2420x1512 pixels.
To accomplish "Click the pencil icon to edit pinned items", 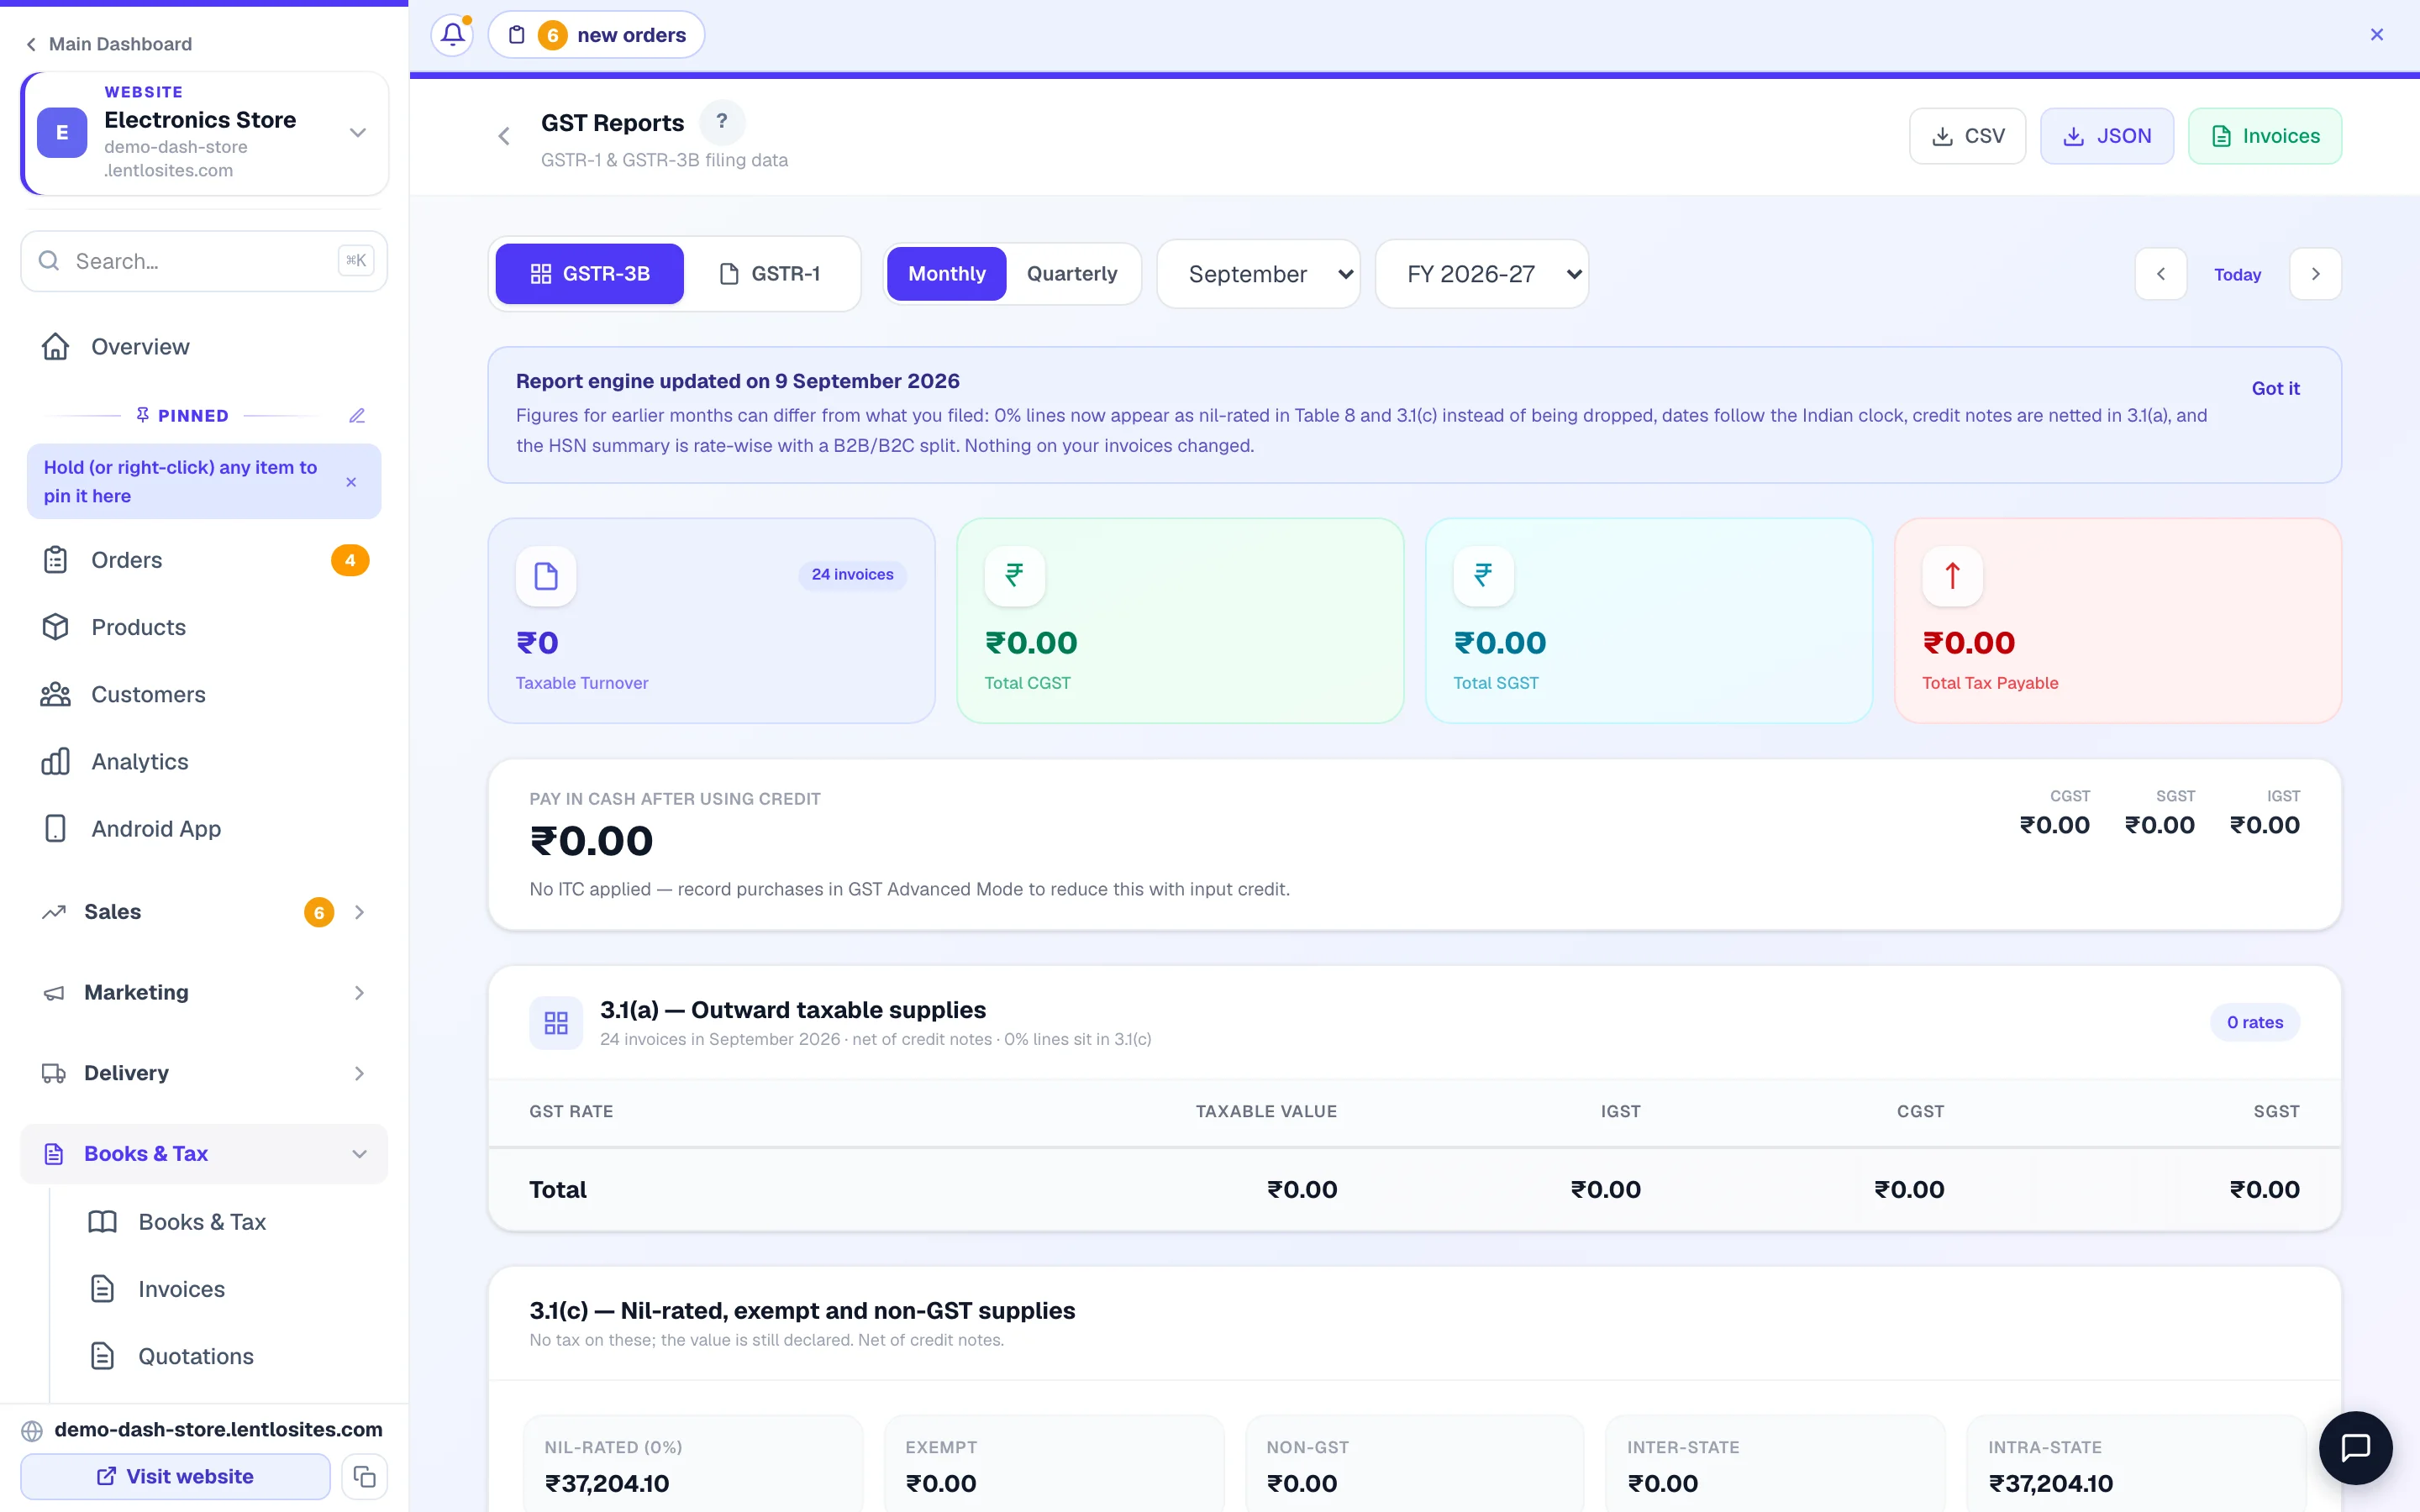I will click(x=357, y=415).
